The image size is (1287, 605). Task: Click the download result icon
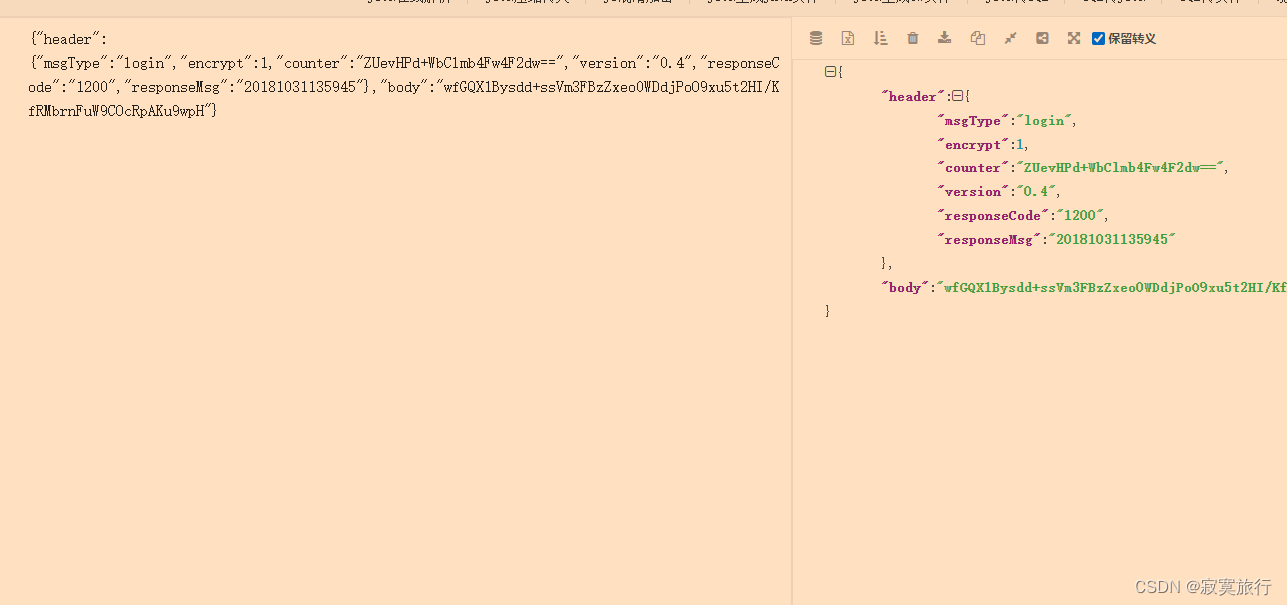[x=944, y=37]
